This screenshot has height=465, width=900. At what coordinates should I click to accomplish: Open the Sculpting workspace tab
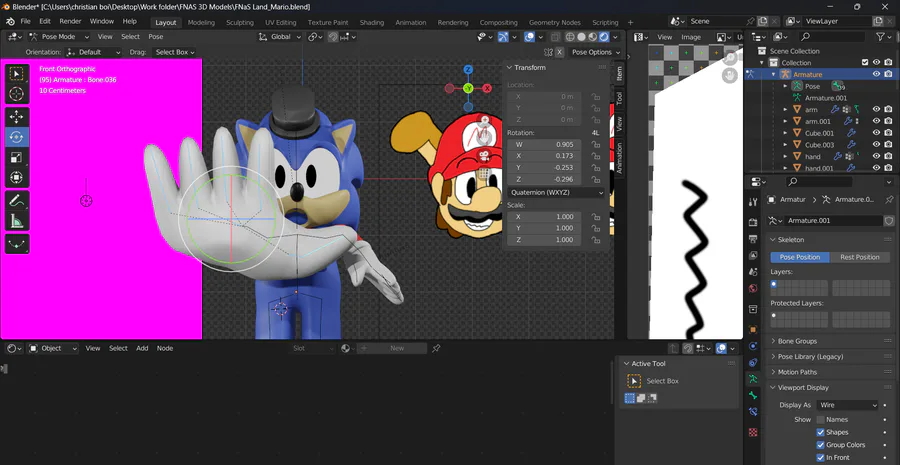(240, 22)
